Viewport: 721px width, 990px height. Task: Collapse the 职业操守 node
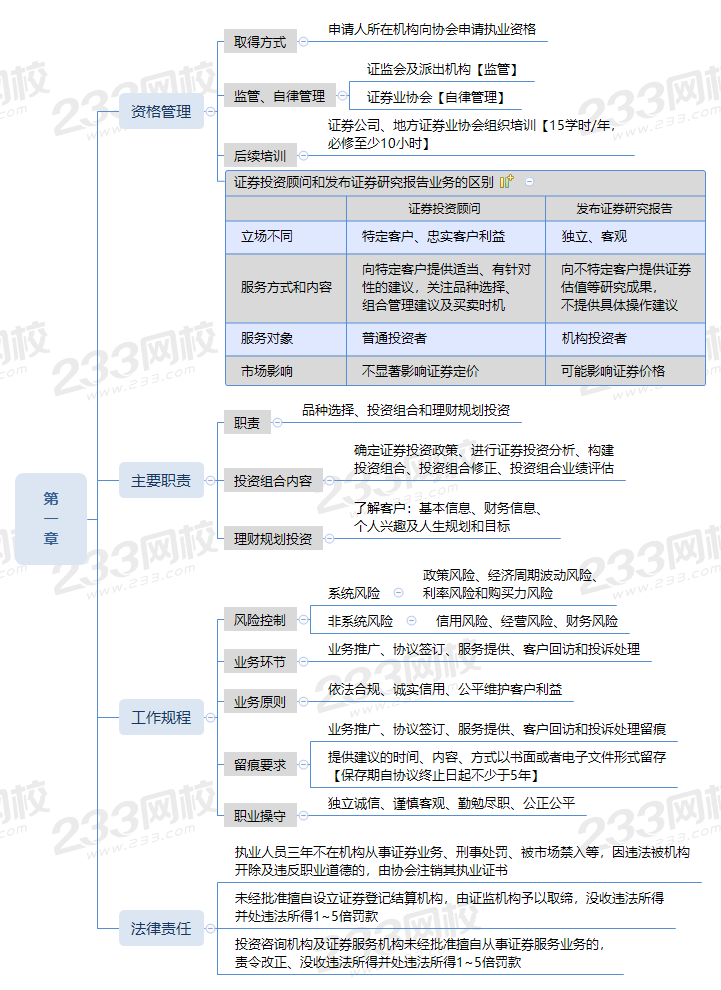pos(304,816)
